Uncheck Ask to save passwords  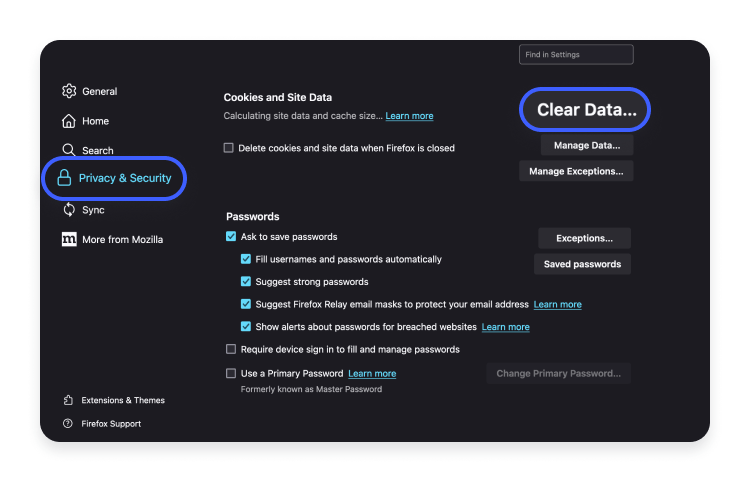tap(231, 237)
